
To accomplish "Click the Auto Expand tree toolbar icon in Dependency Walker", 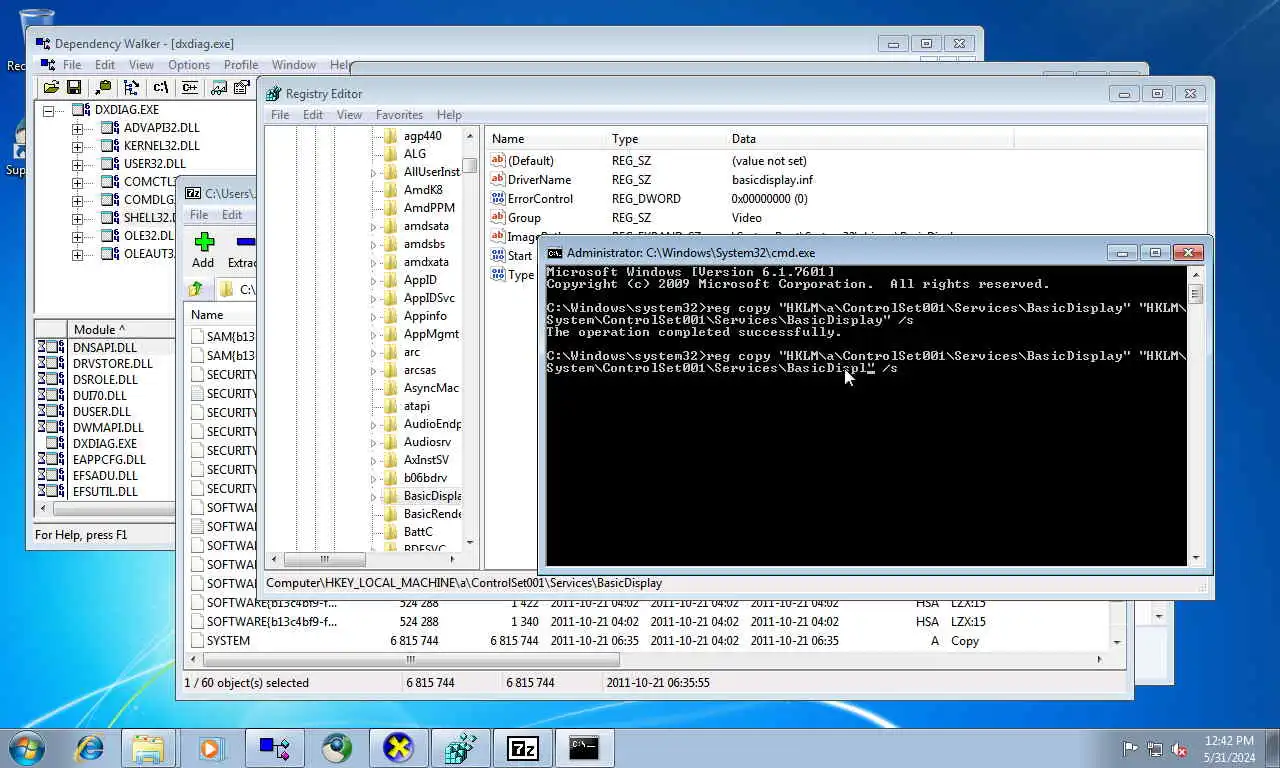I will (x=131, y=88).
